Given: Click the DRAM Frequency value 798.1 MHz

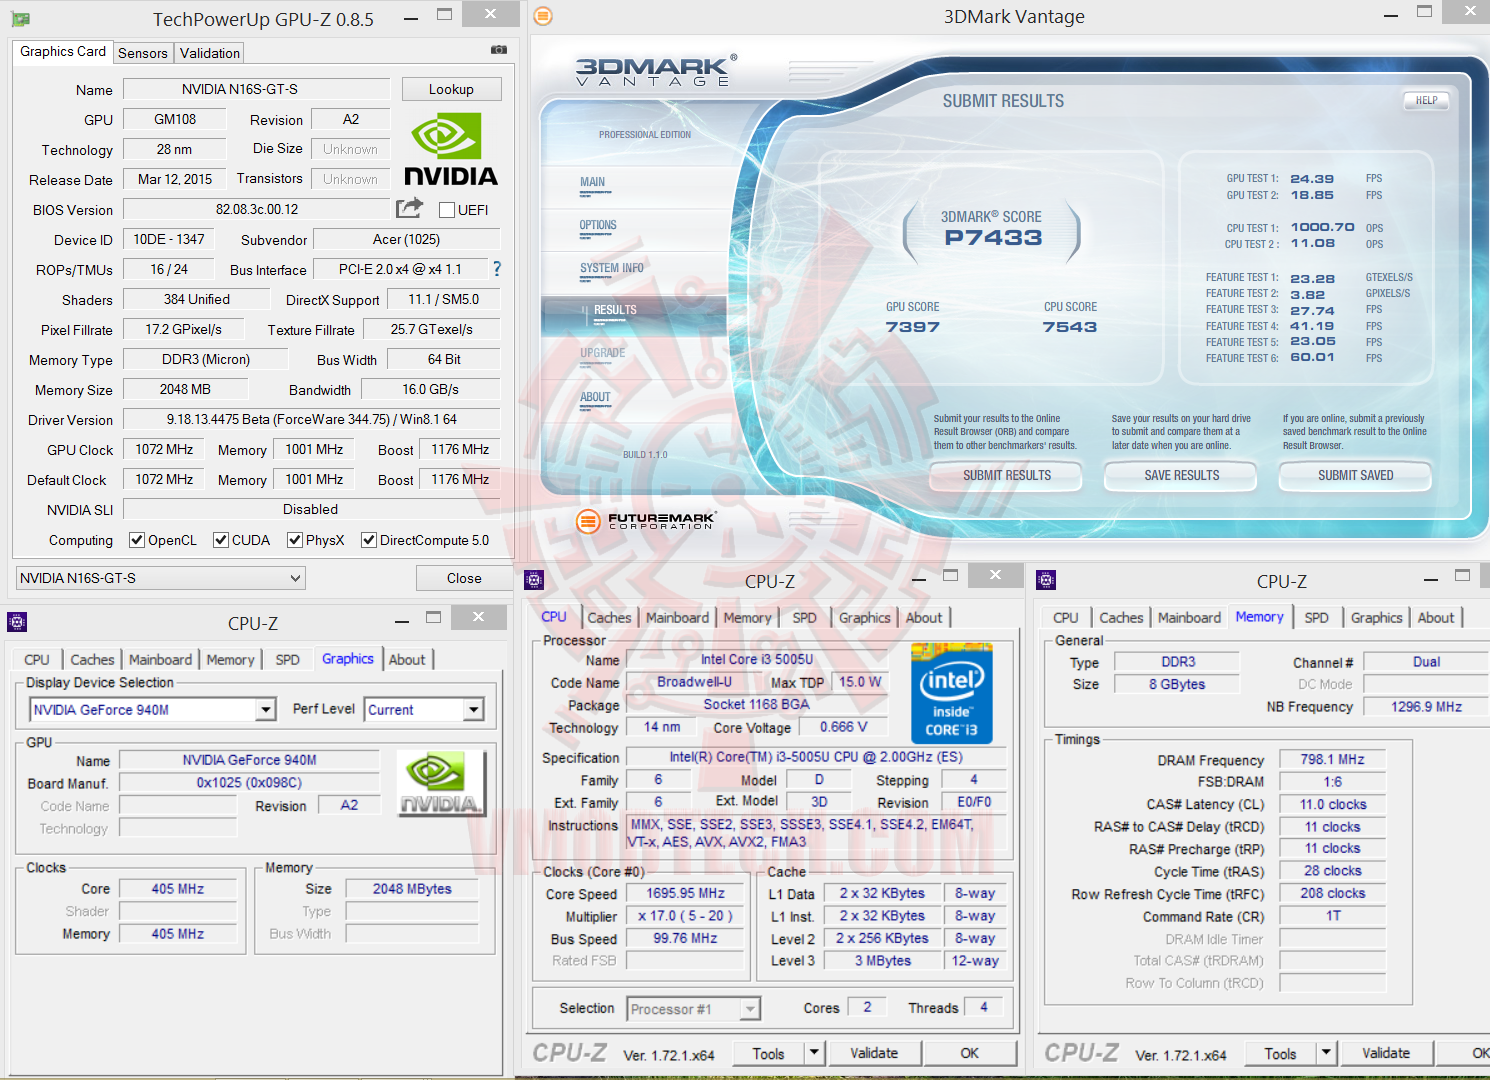Looking at the screenshot, I should [1333, 759].
